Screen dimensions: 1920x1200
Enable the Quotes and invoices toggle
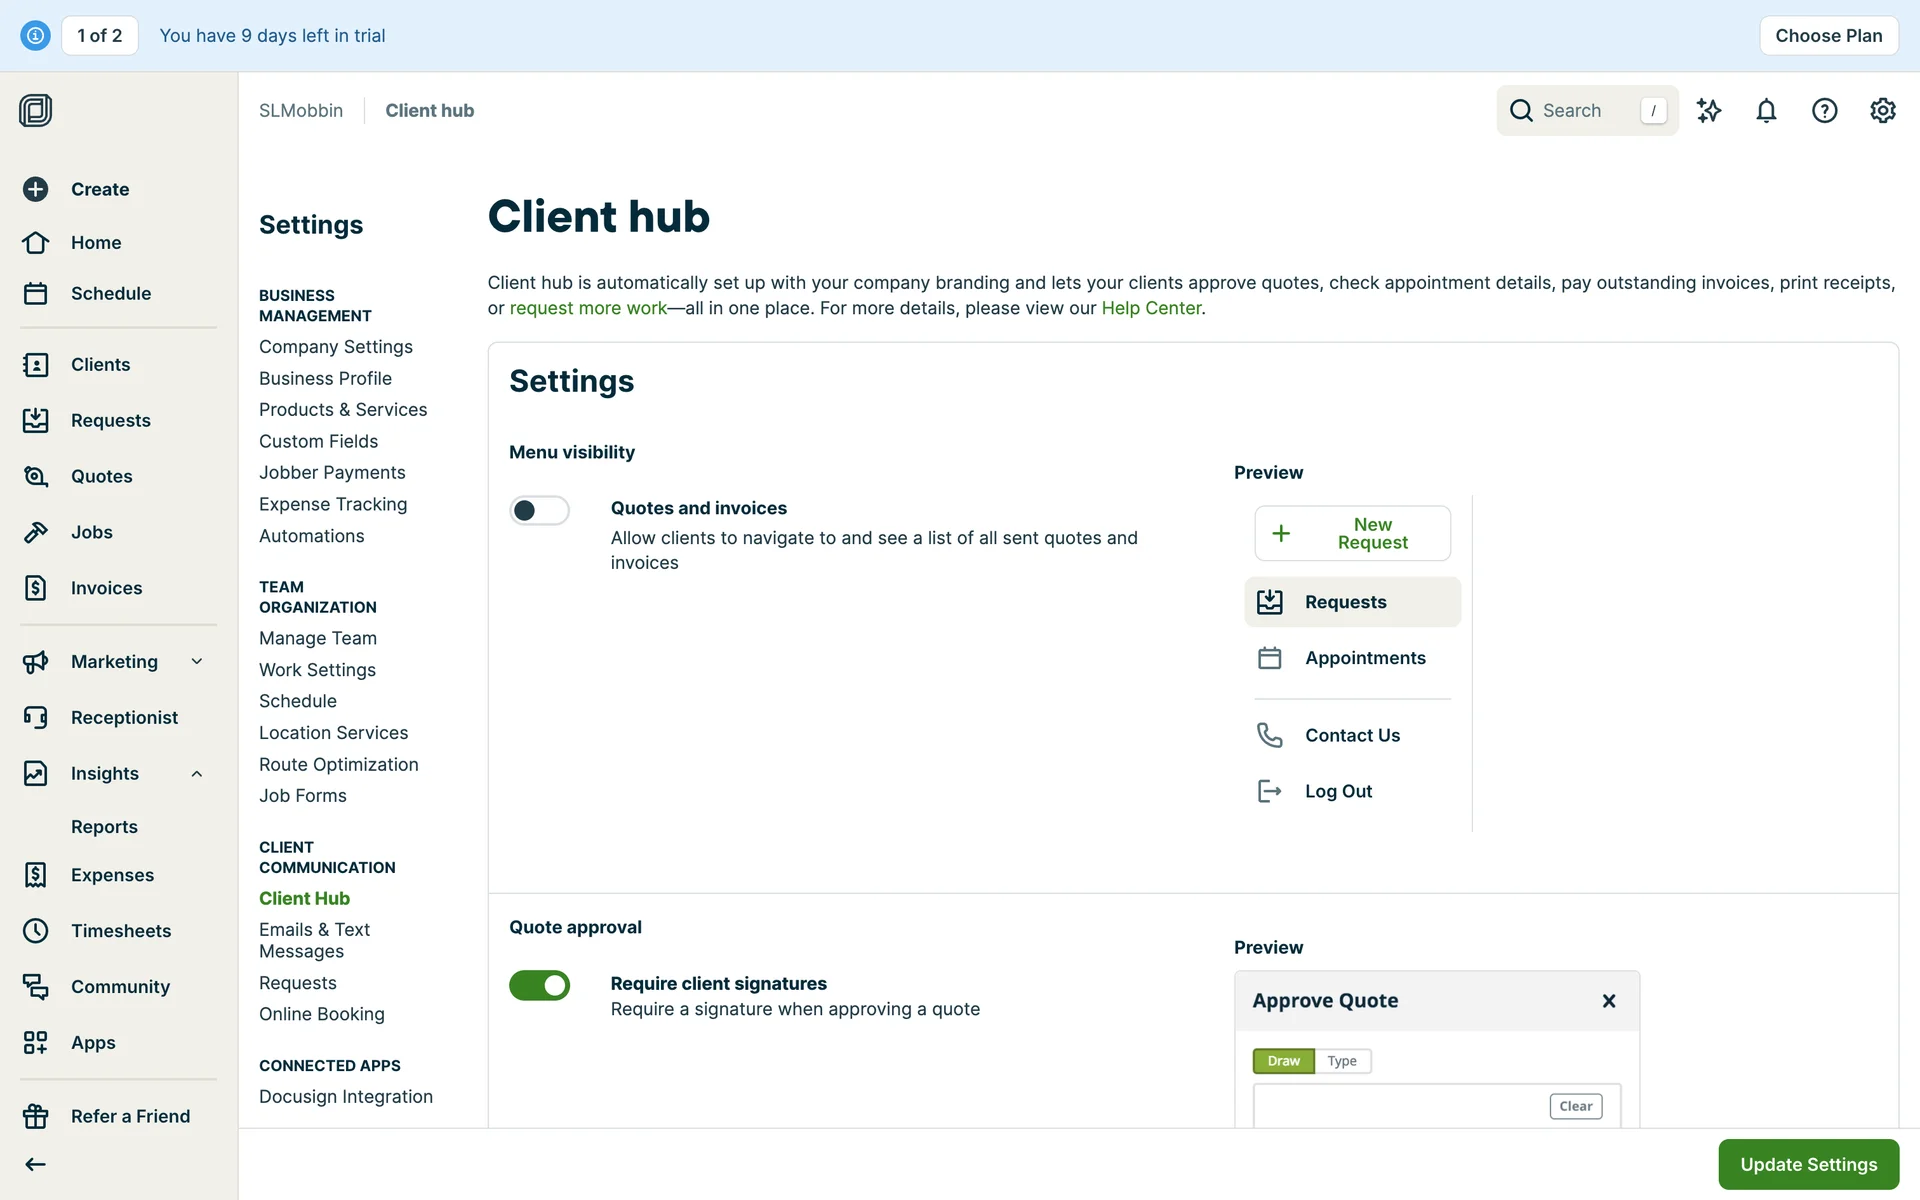(x=539, y=510)
